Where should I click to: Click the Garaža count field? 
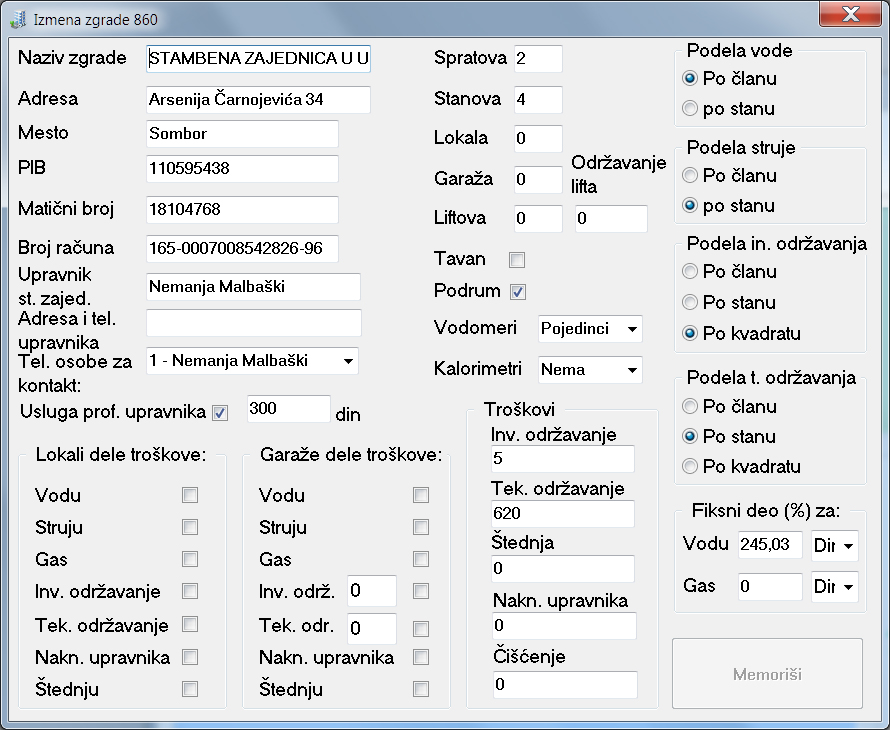[538, 179]
